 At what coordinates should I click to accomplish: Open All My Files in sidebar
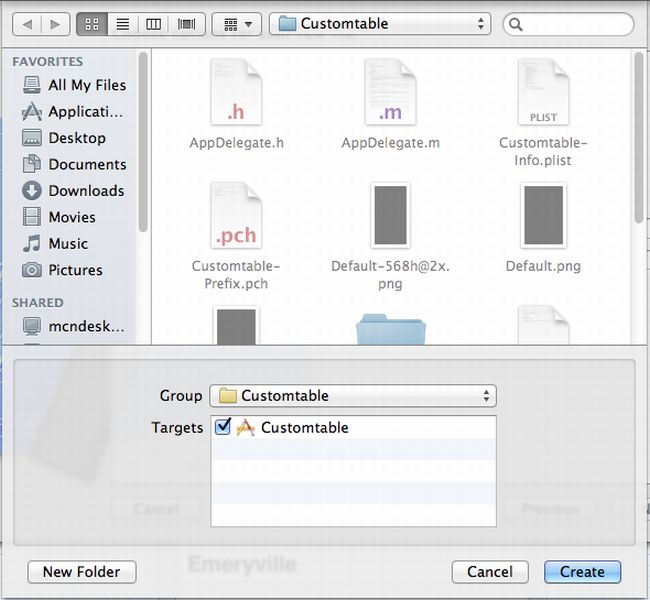coord(74,85)
